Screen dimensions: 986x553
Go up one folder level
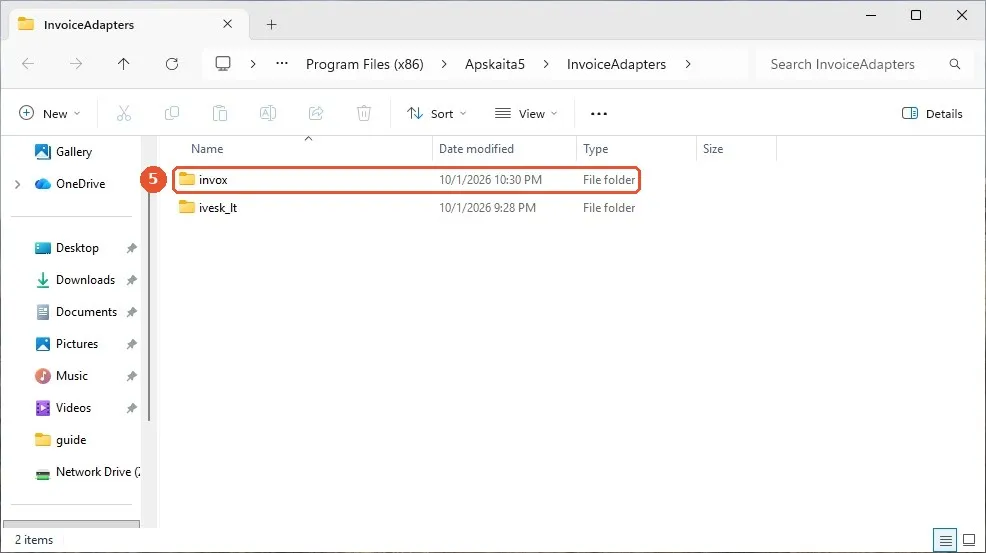point(123,64)
